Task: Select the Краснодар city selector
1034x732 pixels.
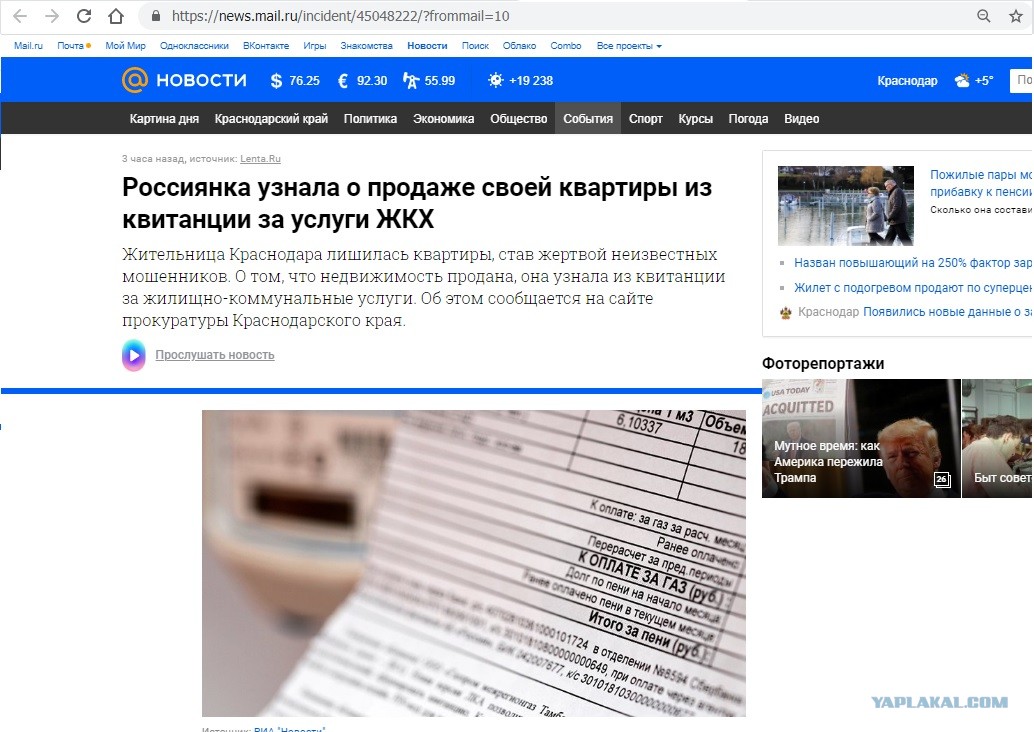Action: click(907, 80)
